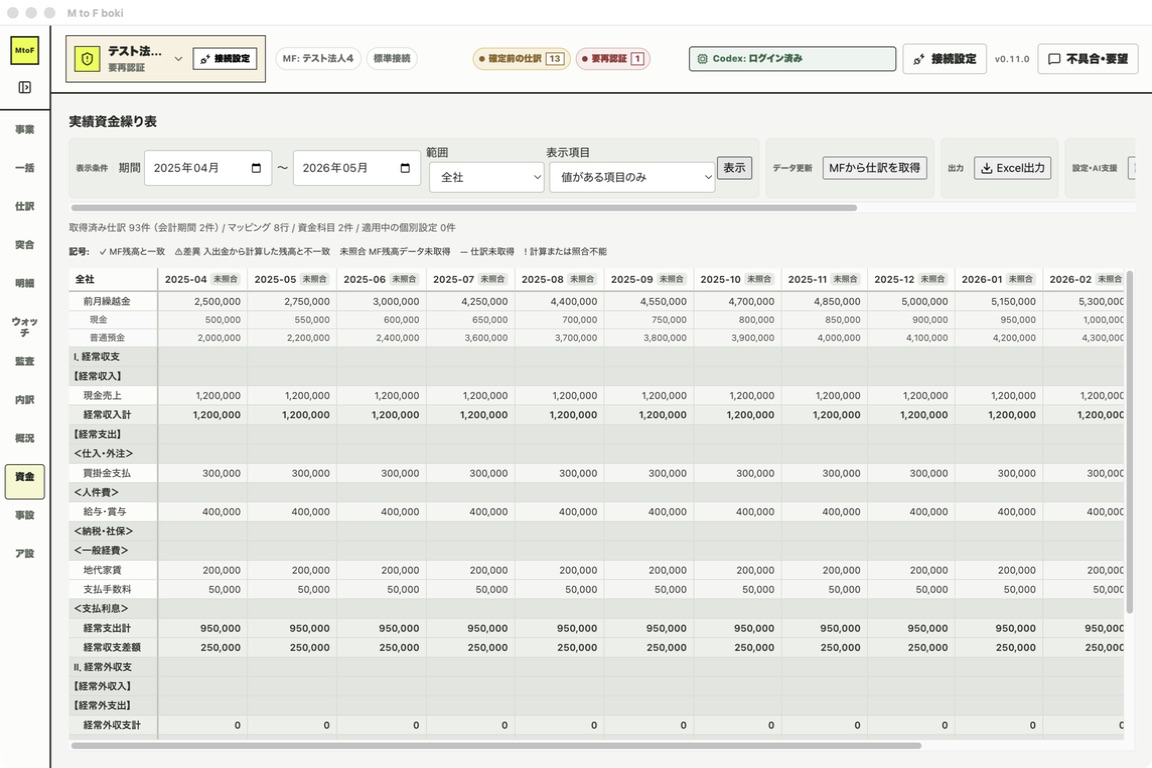Image resolution: width=1152 pixels, height=768 pixels.
Task: Click the 実績資金繰り表 page heading
Action: point(113,121)
